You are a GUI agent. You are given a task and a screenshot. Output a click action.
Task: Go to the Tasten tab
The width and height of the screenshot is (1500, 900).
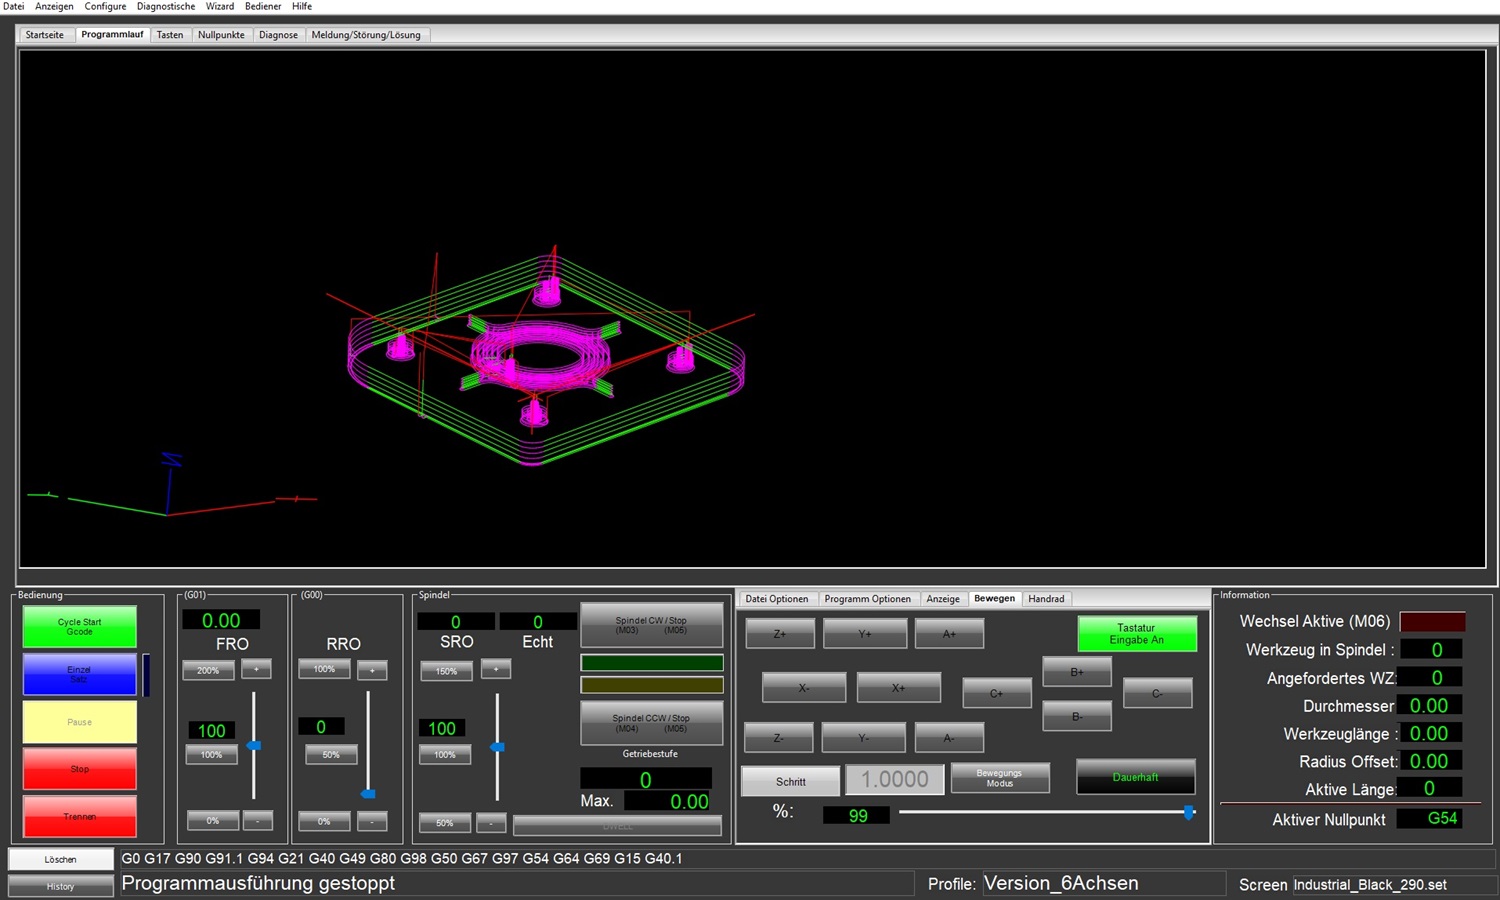click(170, 35)
